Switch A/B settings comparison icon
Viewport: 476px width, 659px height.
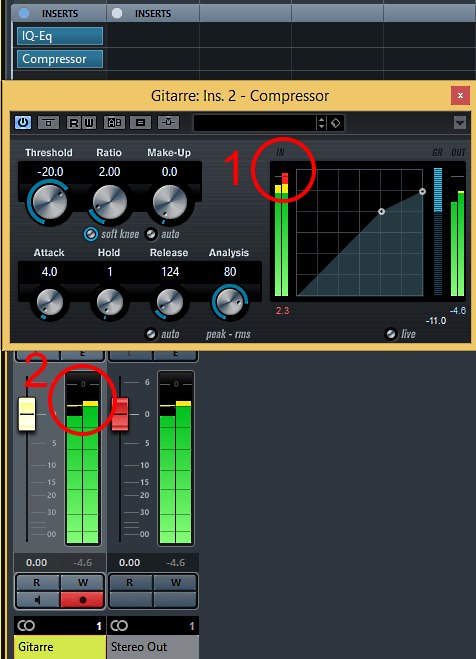click(x=114, y=123)
